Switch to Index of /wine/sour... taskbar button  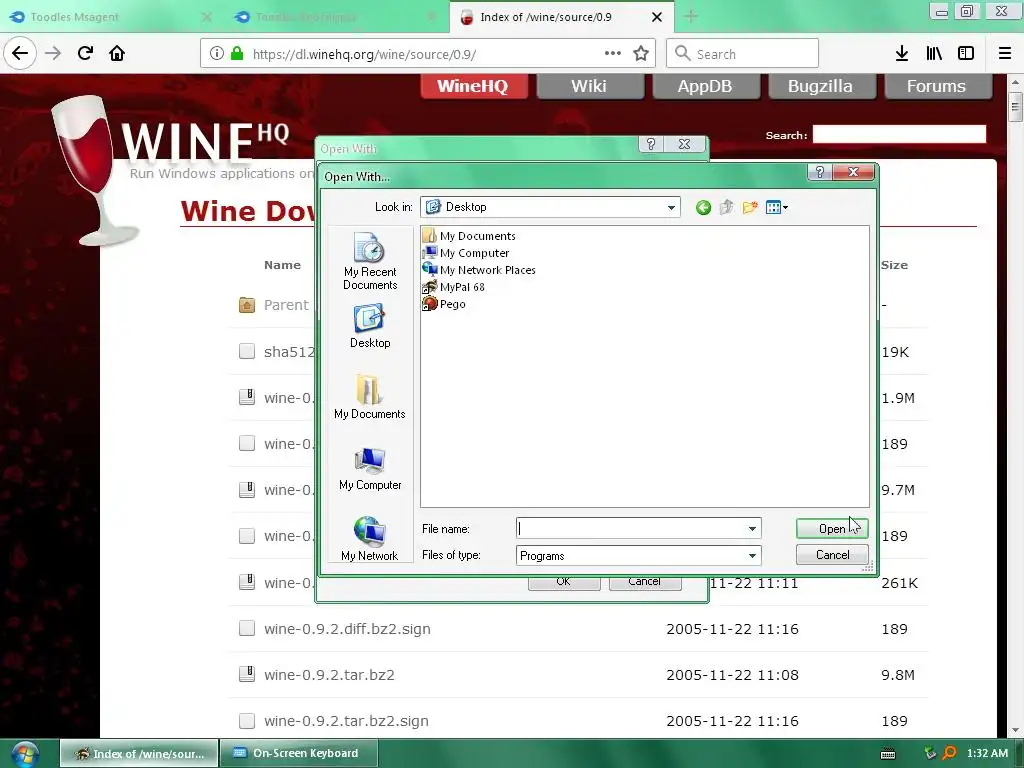click(x=139, y=754)
